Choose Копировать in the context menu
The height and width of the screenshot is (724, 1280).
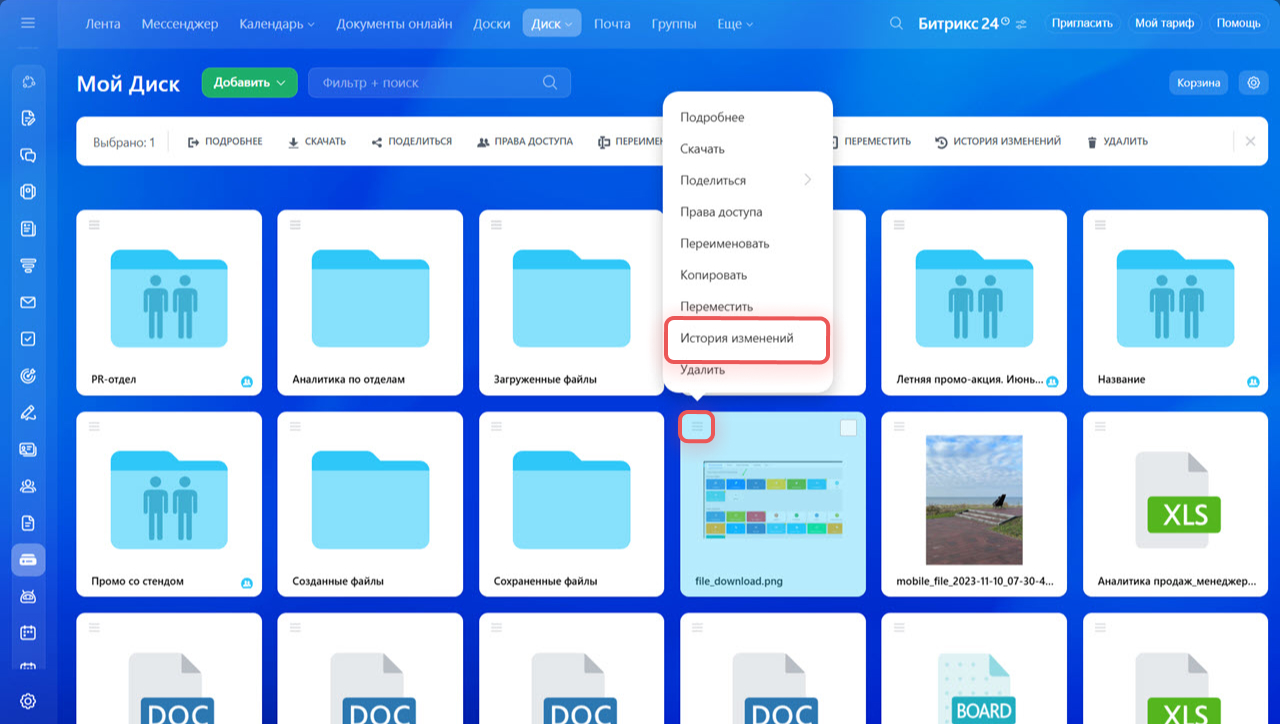(747, 275)
